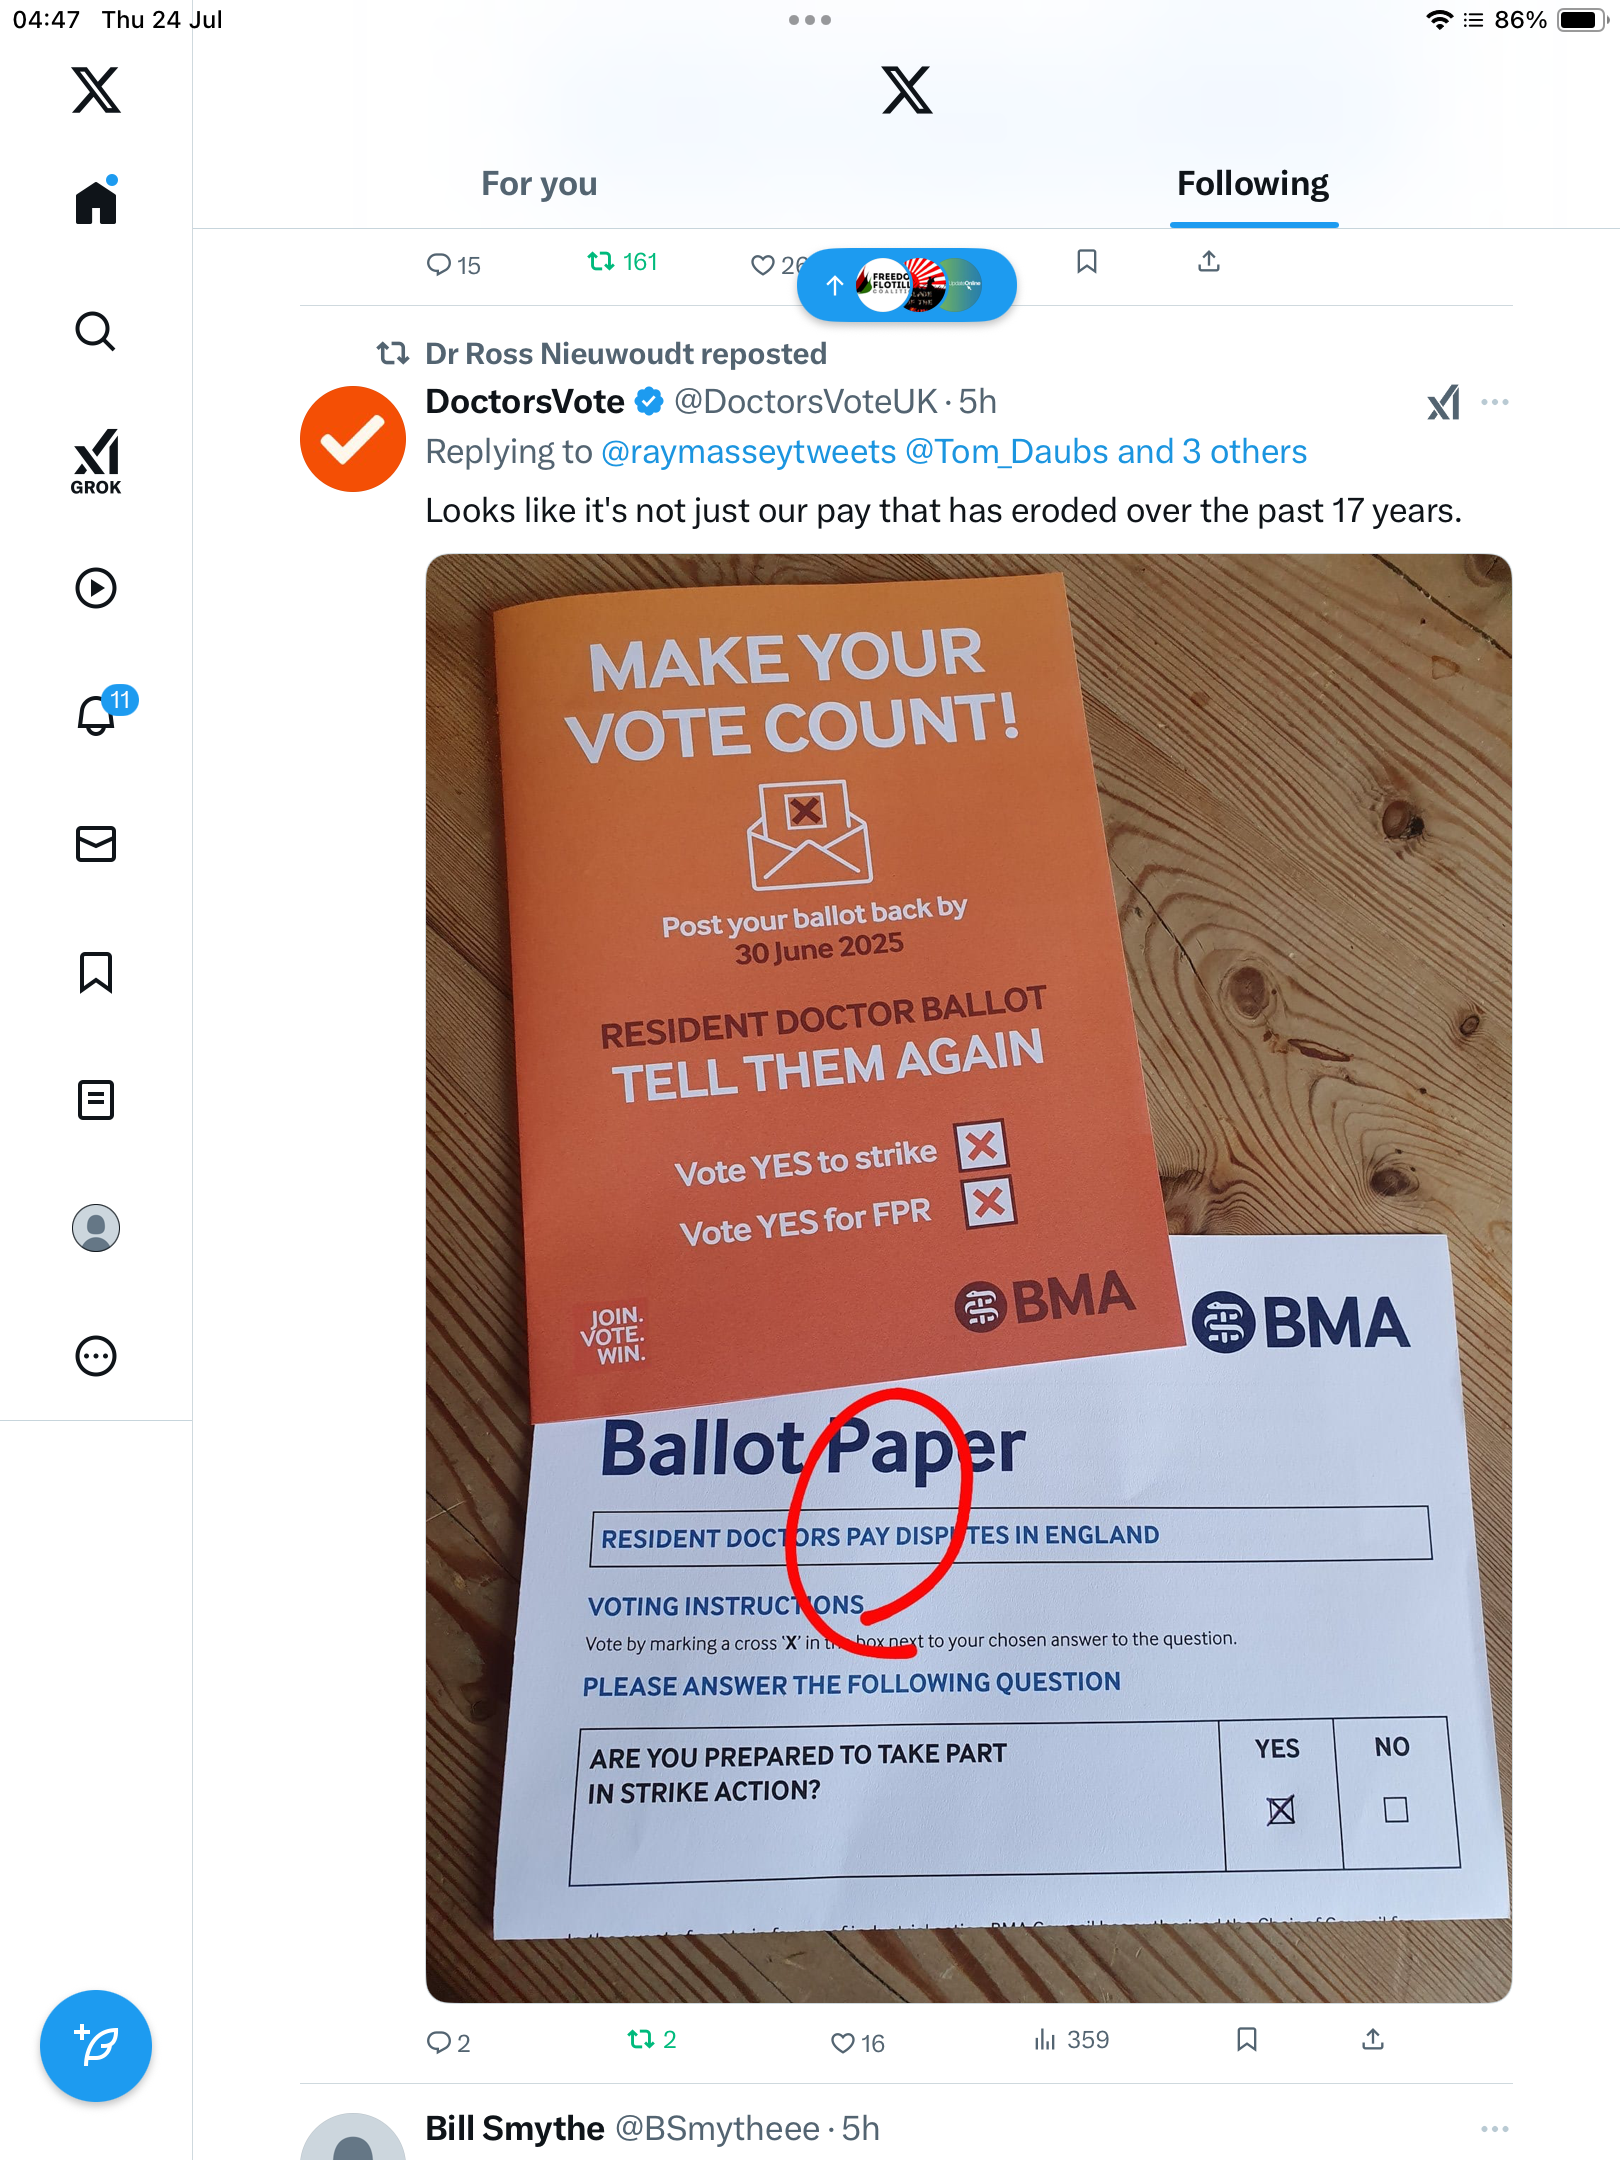Open the BMA ballot paper photo
The width and height of the screenshot is (1620, 2160).
click(968, 1278)
